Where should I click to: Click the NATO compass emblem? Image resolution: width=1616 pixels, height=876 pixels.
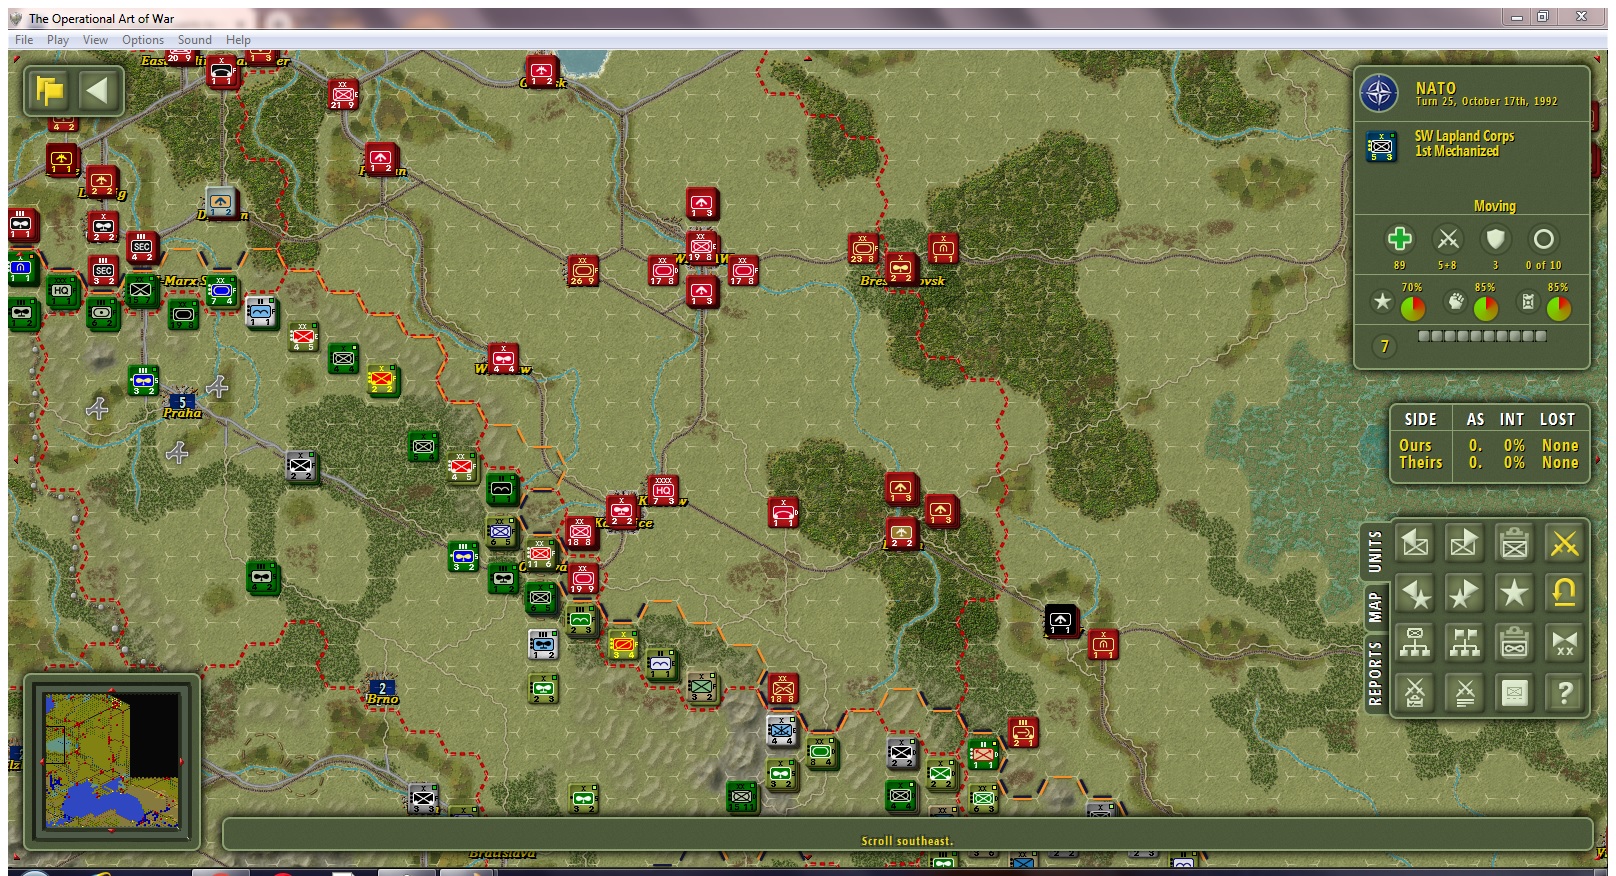coord(1379,94)
